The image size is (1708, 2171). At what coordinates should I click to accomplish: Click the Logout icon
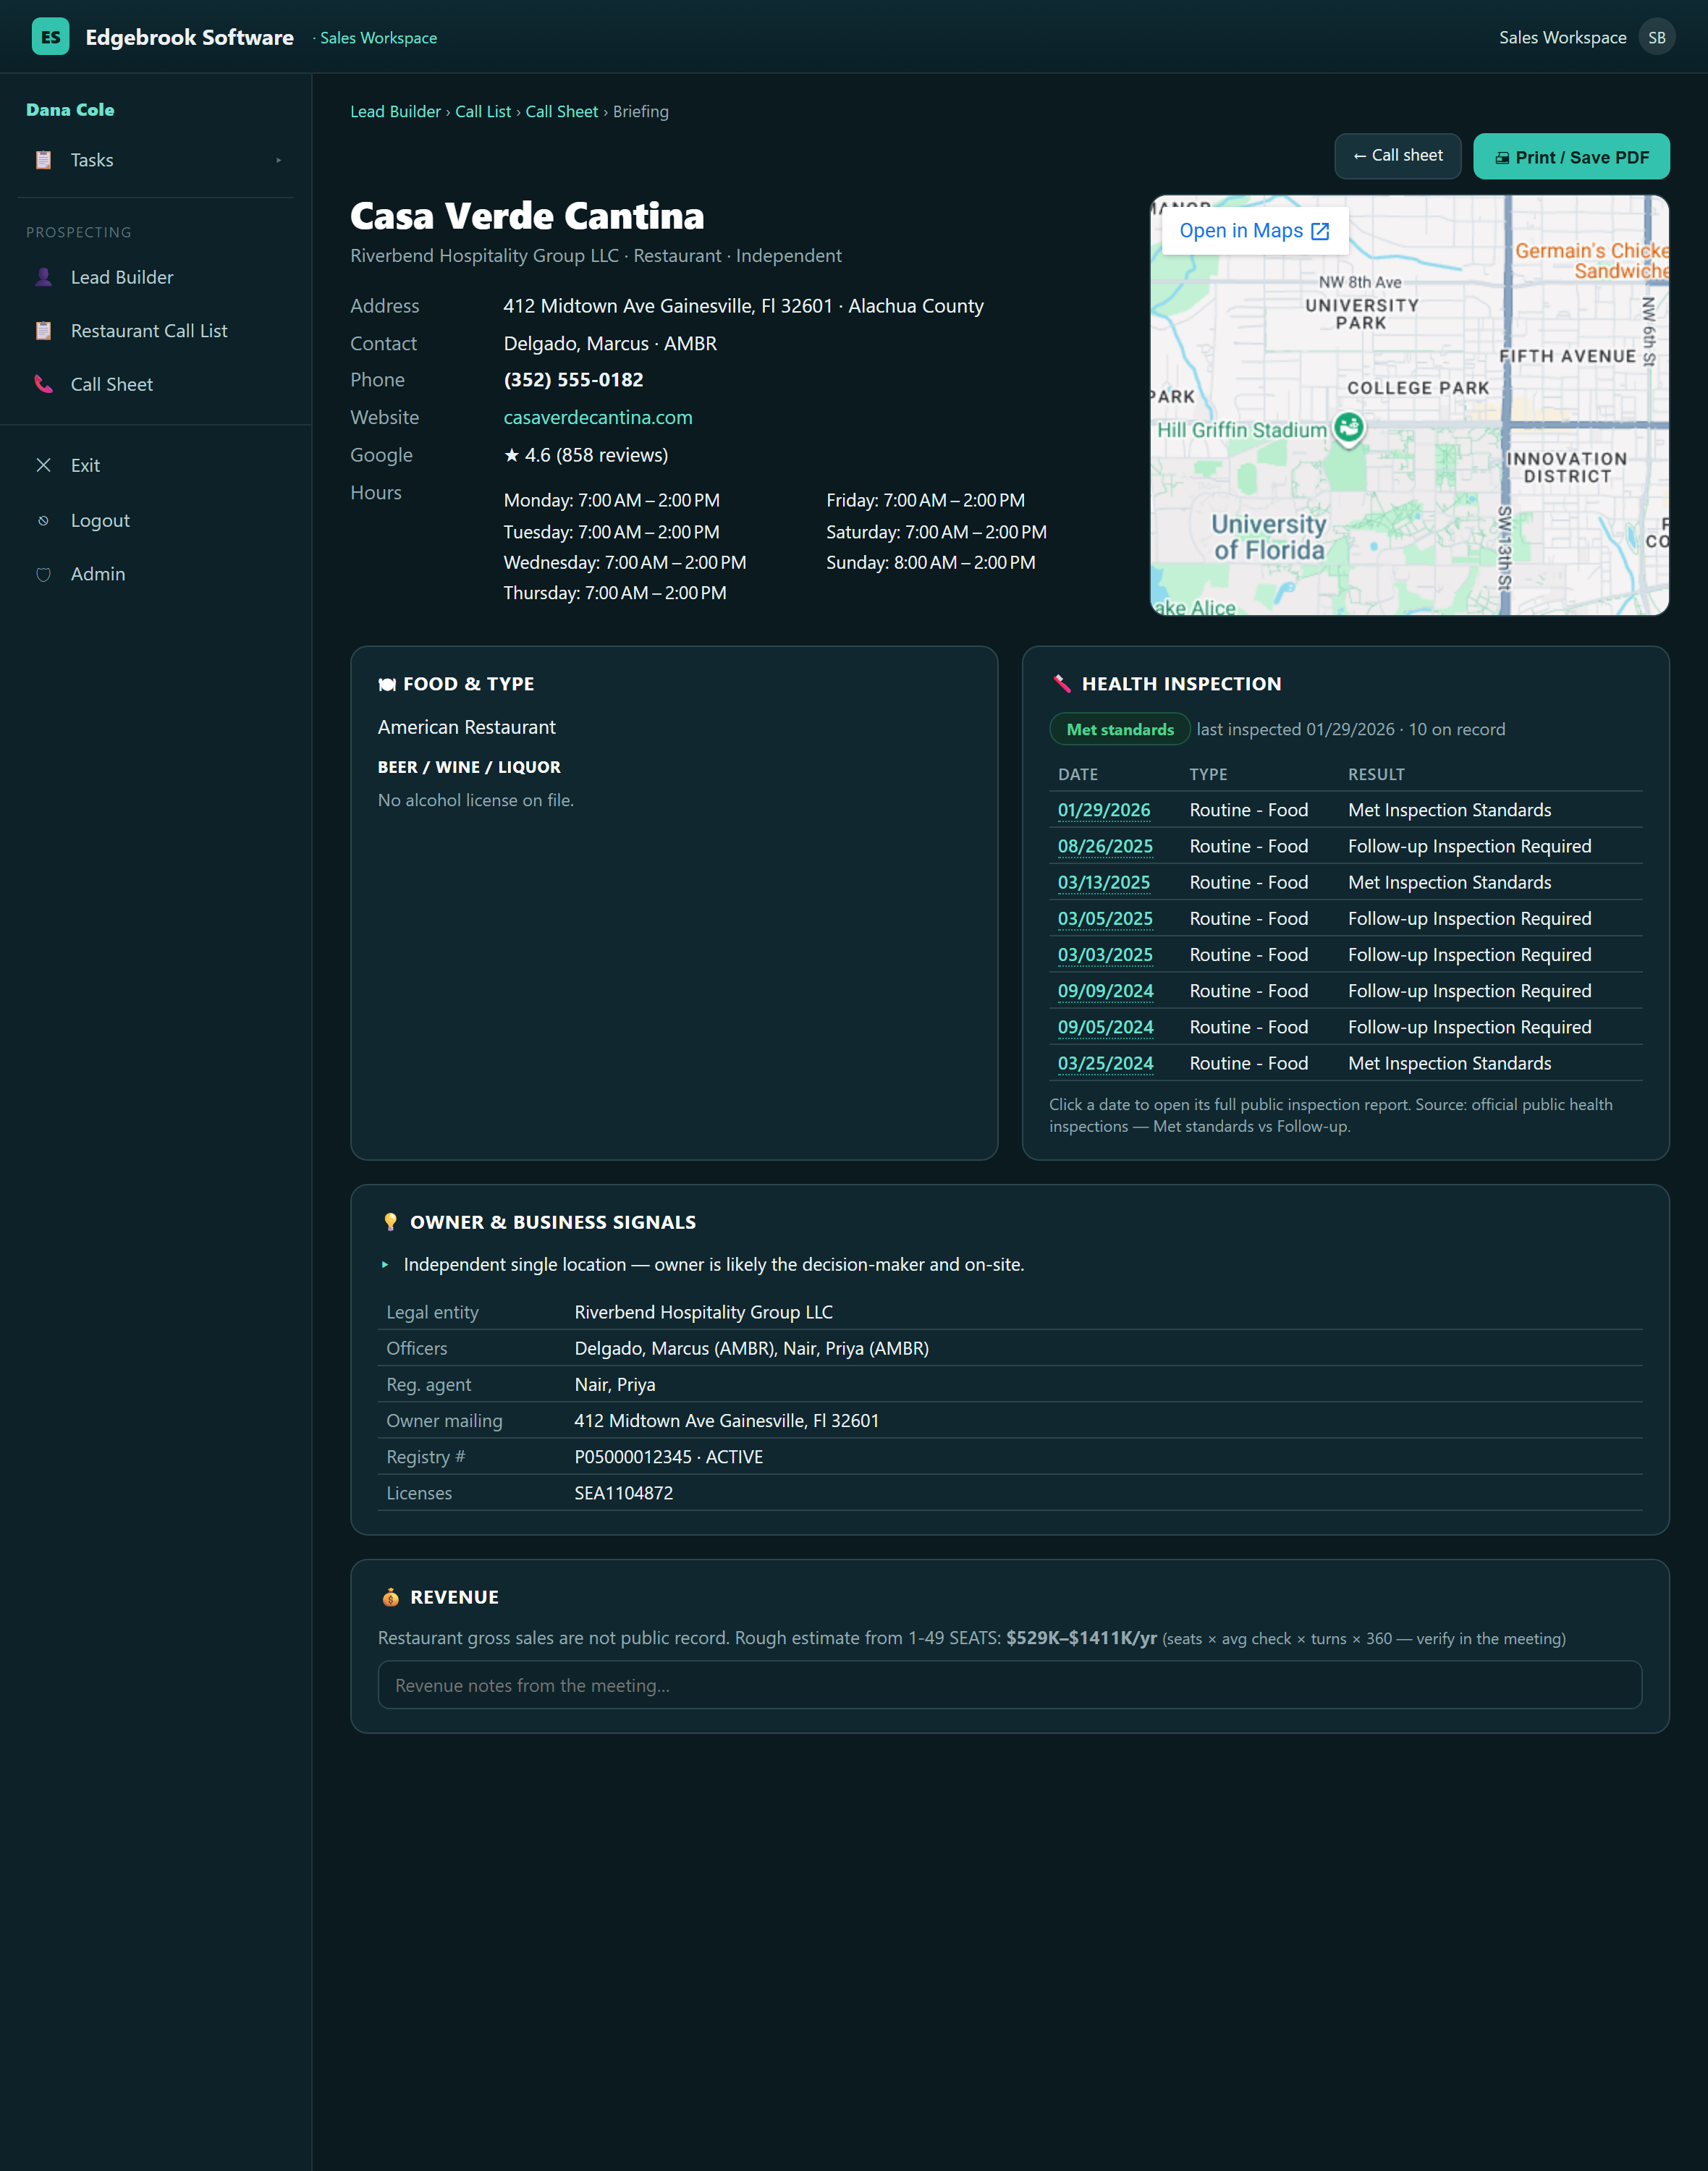pyautogui.click(x=43, y=521)
